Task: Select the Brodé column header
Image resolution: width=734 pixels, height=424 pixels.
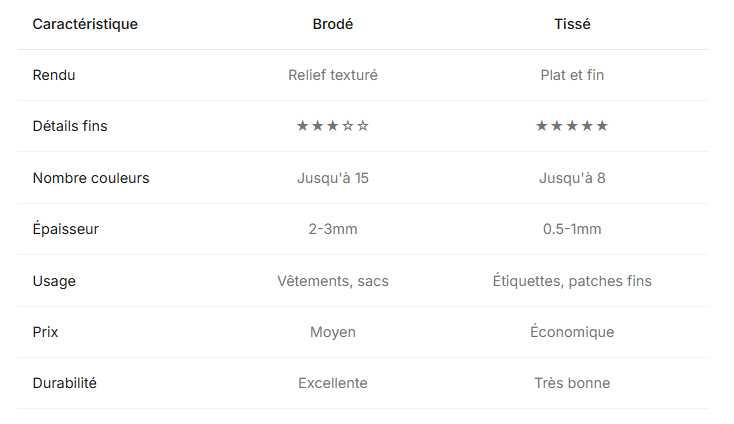Action: 333,24
